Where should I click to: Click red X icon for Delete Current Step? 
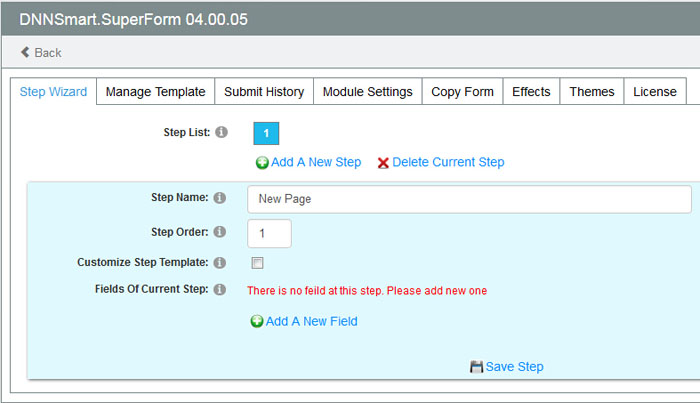[383, 163]
